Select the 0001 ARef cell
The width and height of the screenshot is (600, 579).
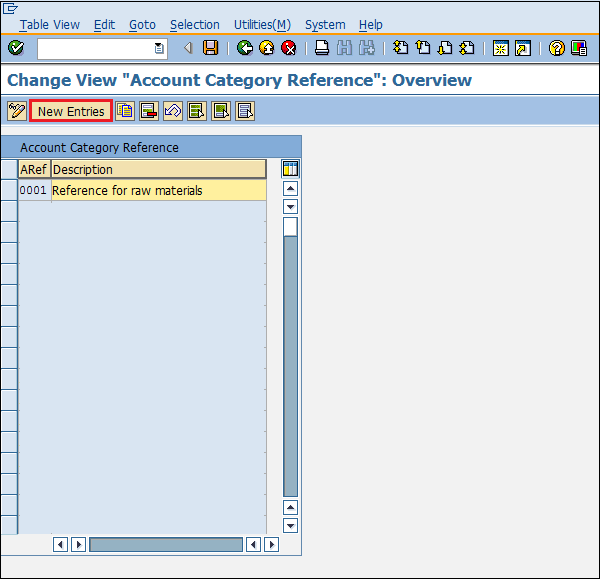(x=34, y=190)
